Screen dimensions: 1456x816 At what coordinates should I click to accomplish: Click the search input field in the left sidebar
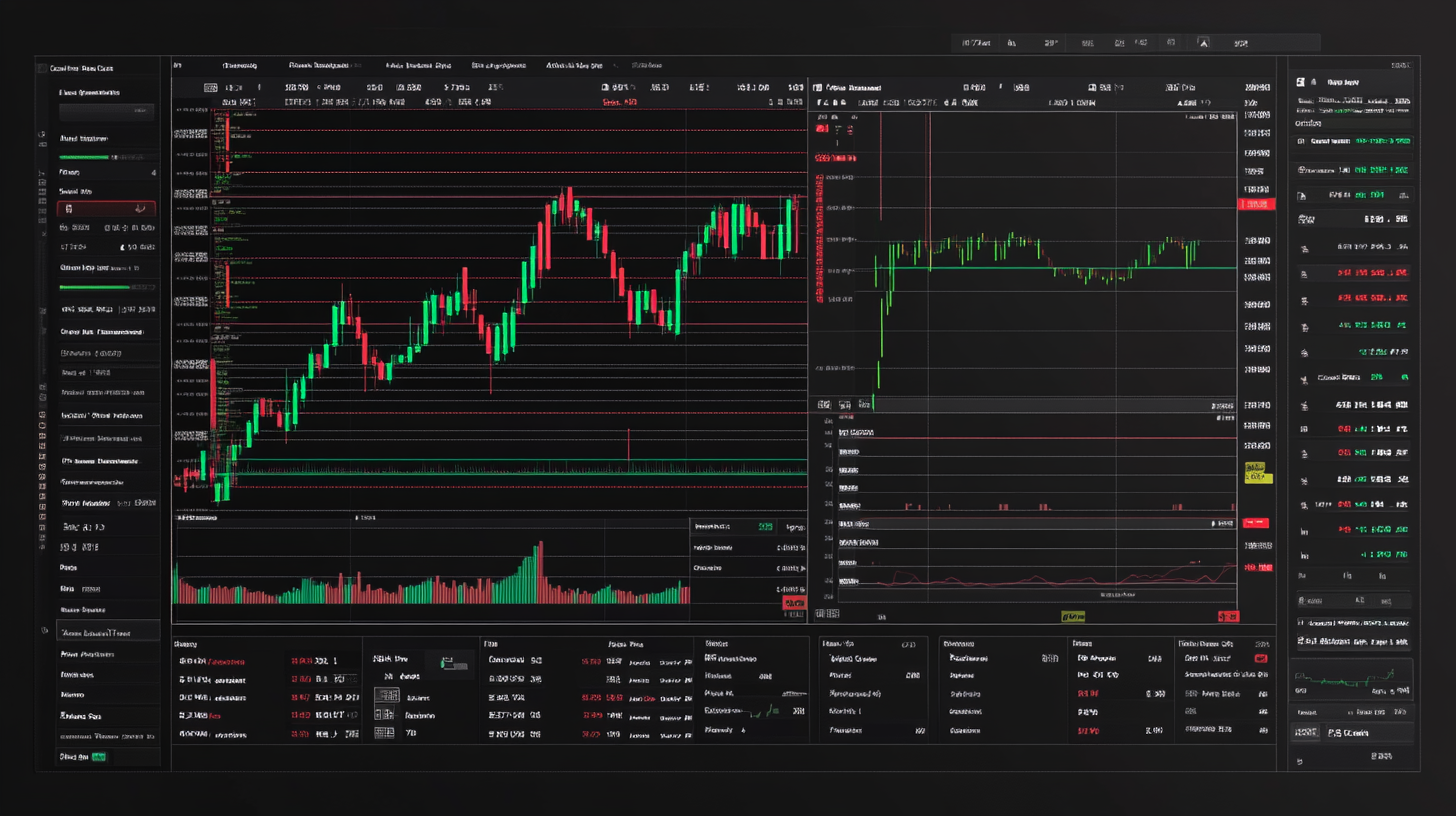coord(105,111)
